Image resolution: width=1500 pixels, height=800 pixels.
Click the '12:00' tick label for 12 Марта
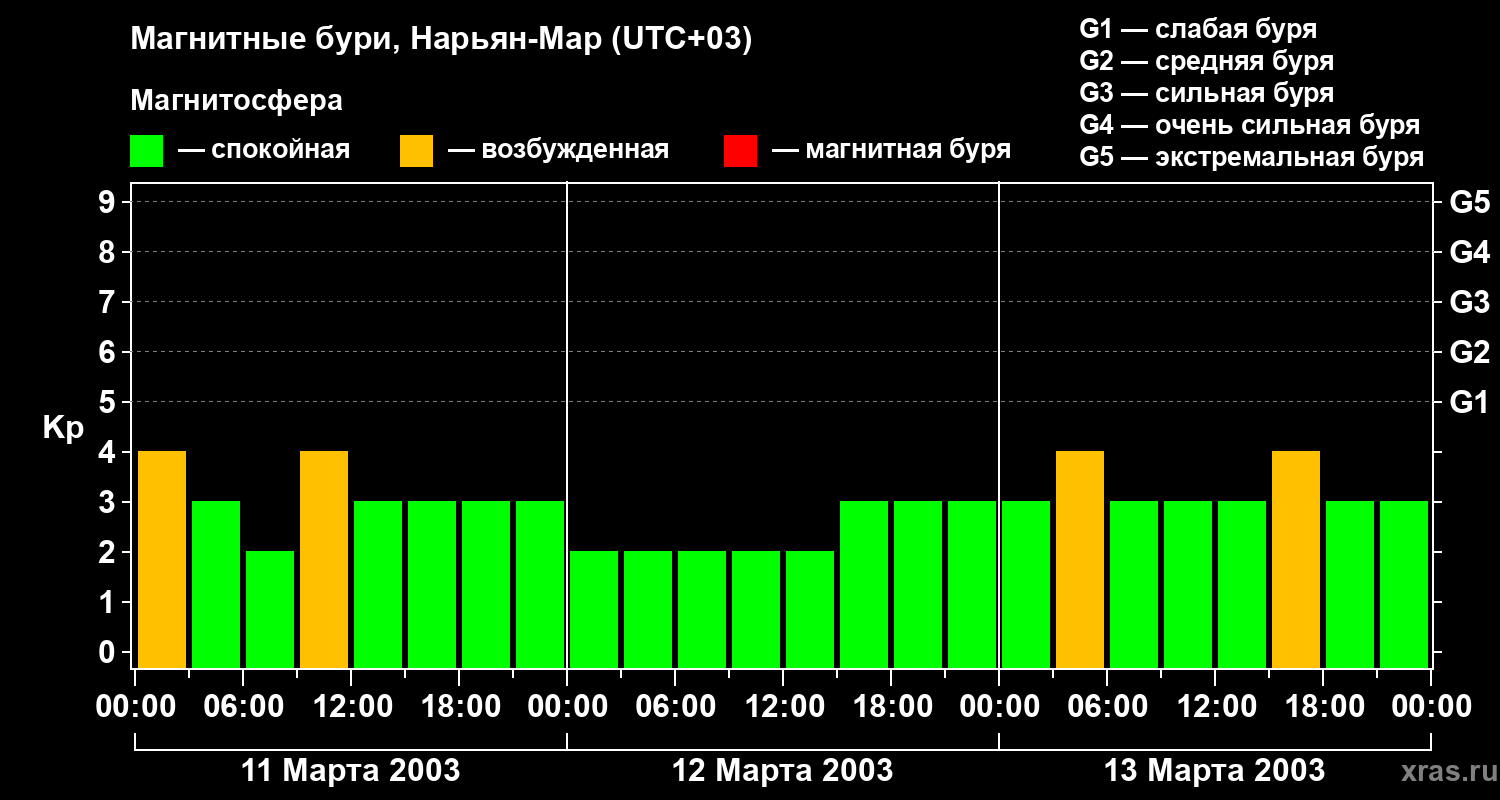pos(783,706)
